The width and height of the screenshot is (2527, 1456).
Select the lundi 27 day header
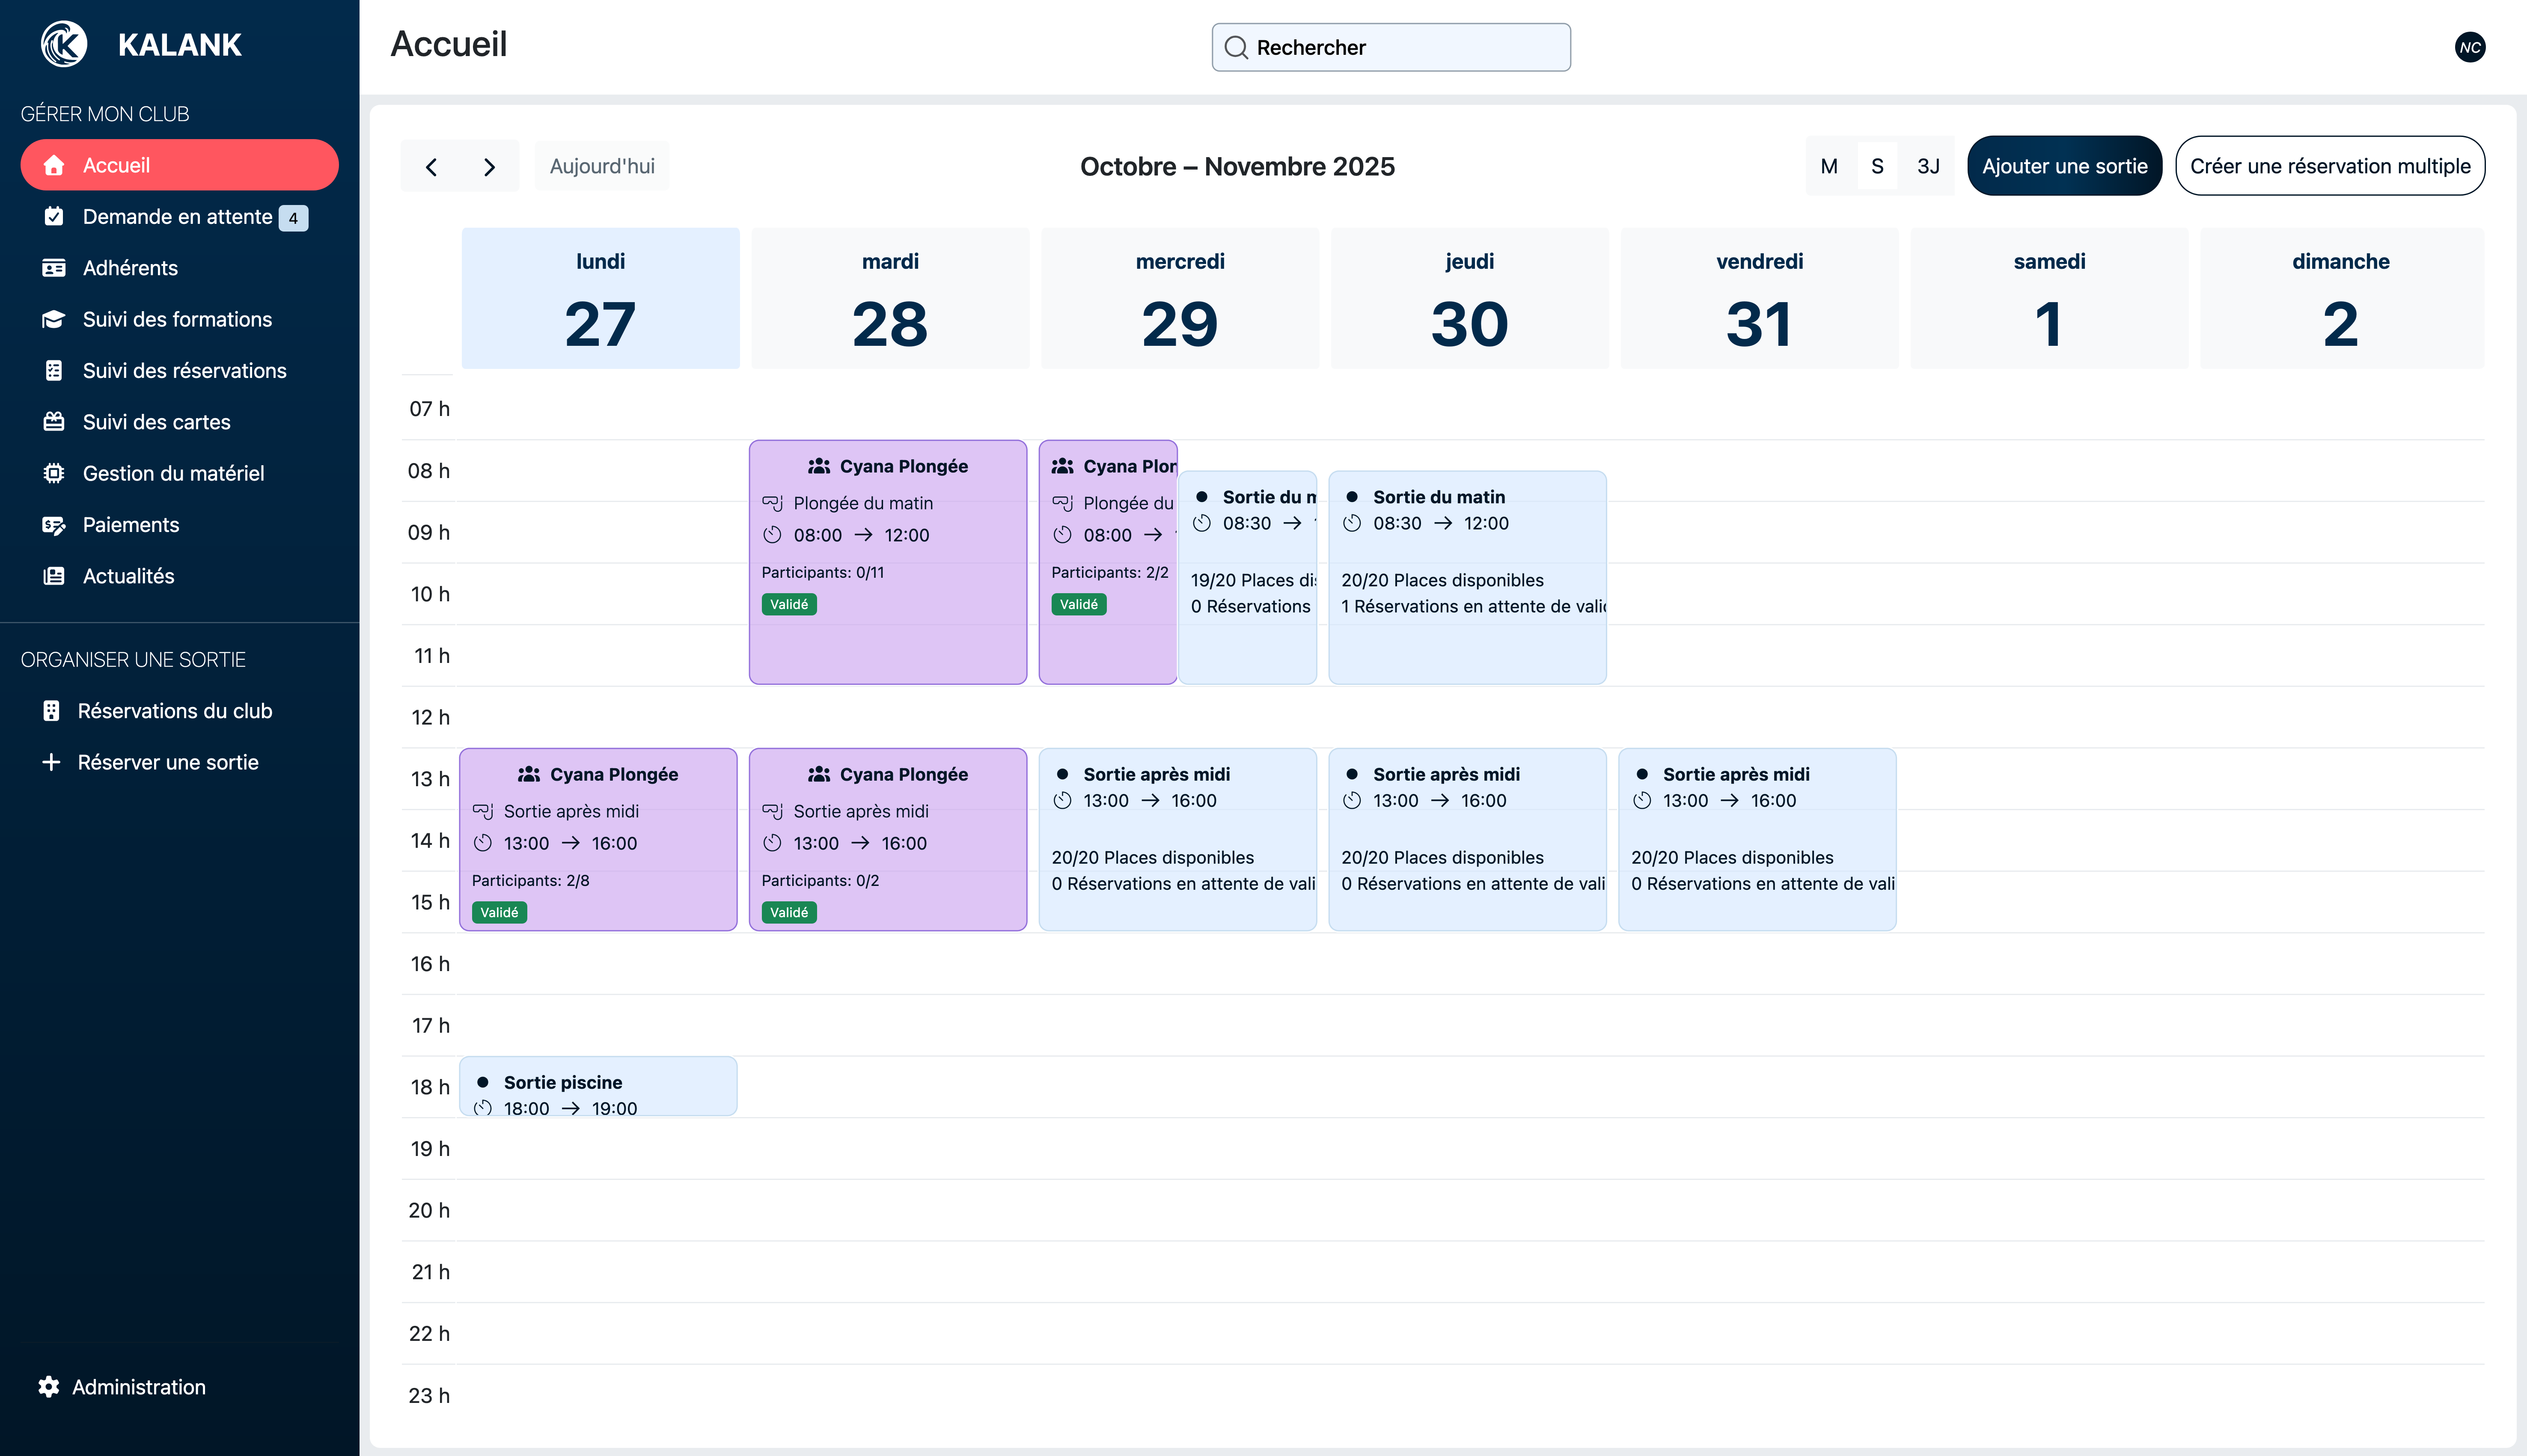click(600, 298)
